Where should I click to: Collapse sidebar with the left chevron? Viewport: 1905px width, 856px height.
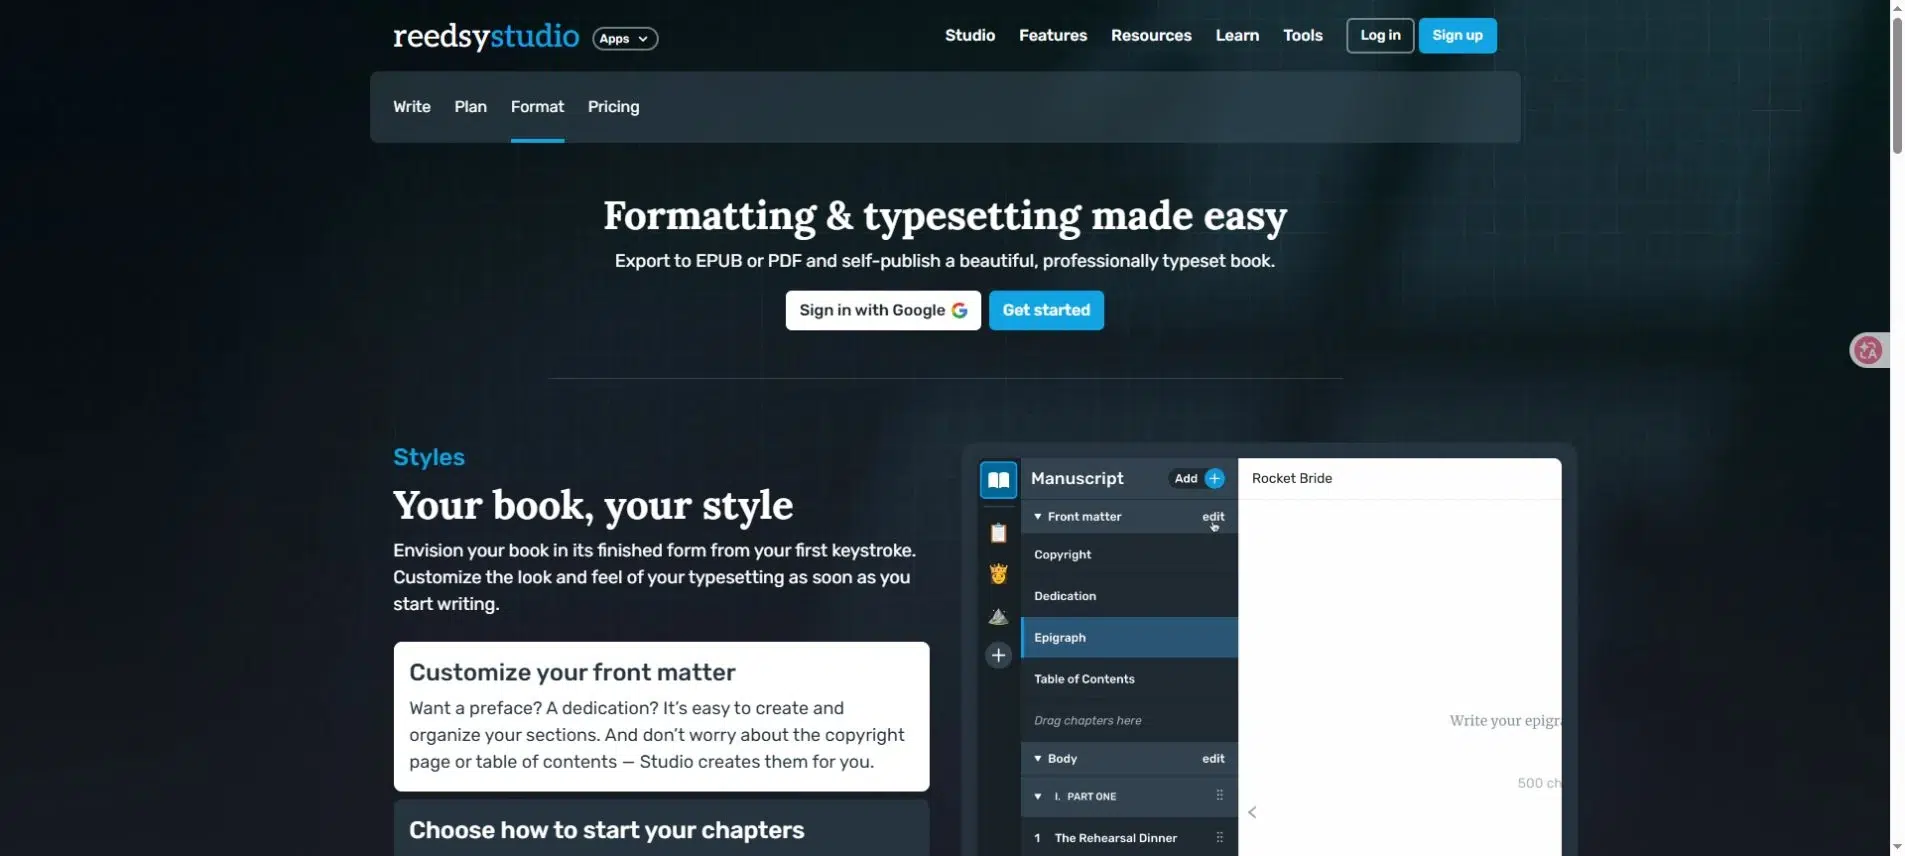click(x=1252, y=812)
